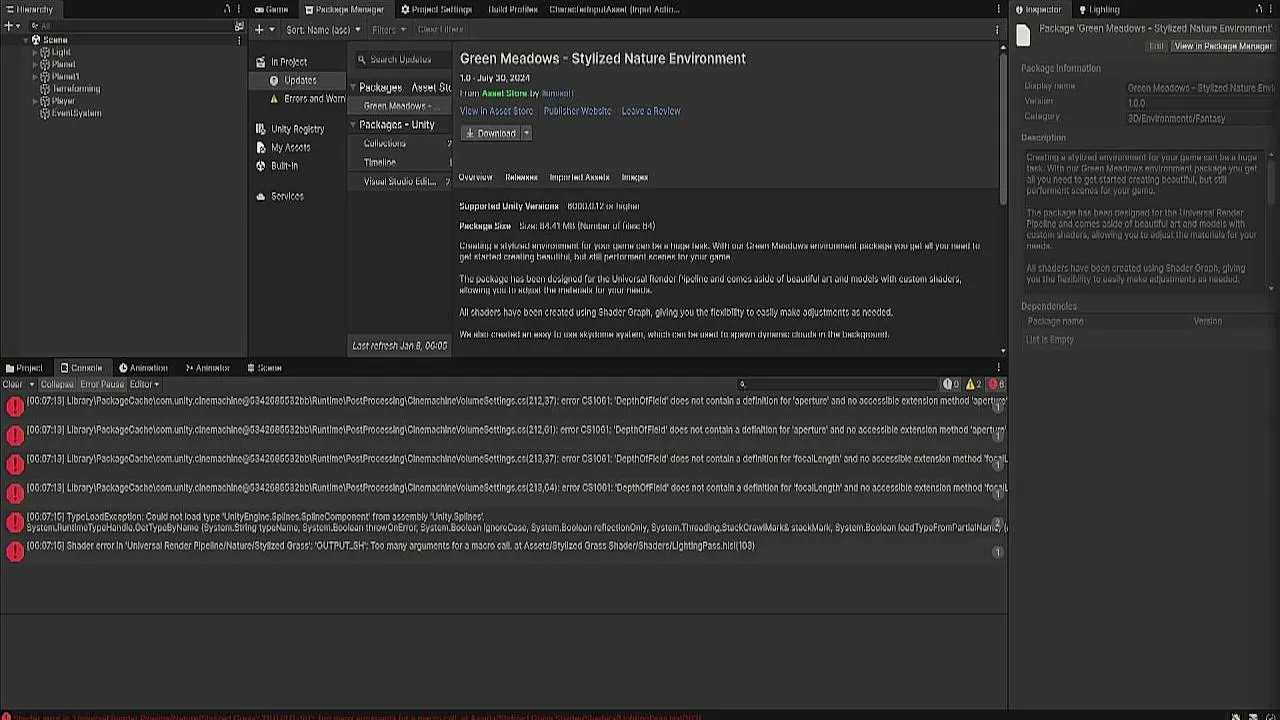Click the Hierarchy add object plus button
Screen dimensions: 1280x720
(7, 26)
